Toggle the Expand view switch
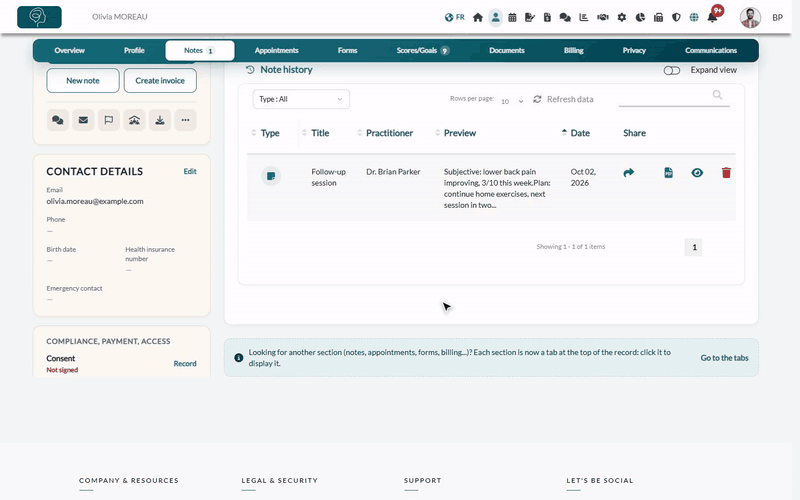Viewport: 800px width, 500px height. pyautogui.click(x=671, y=70)
